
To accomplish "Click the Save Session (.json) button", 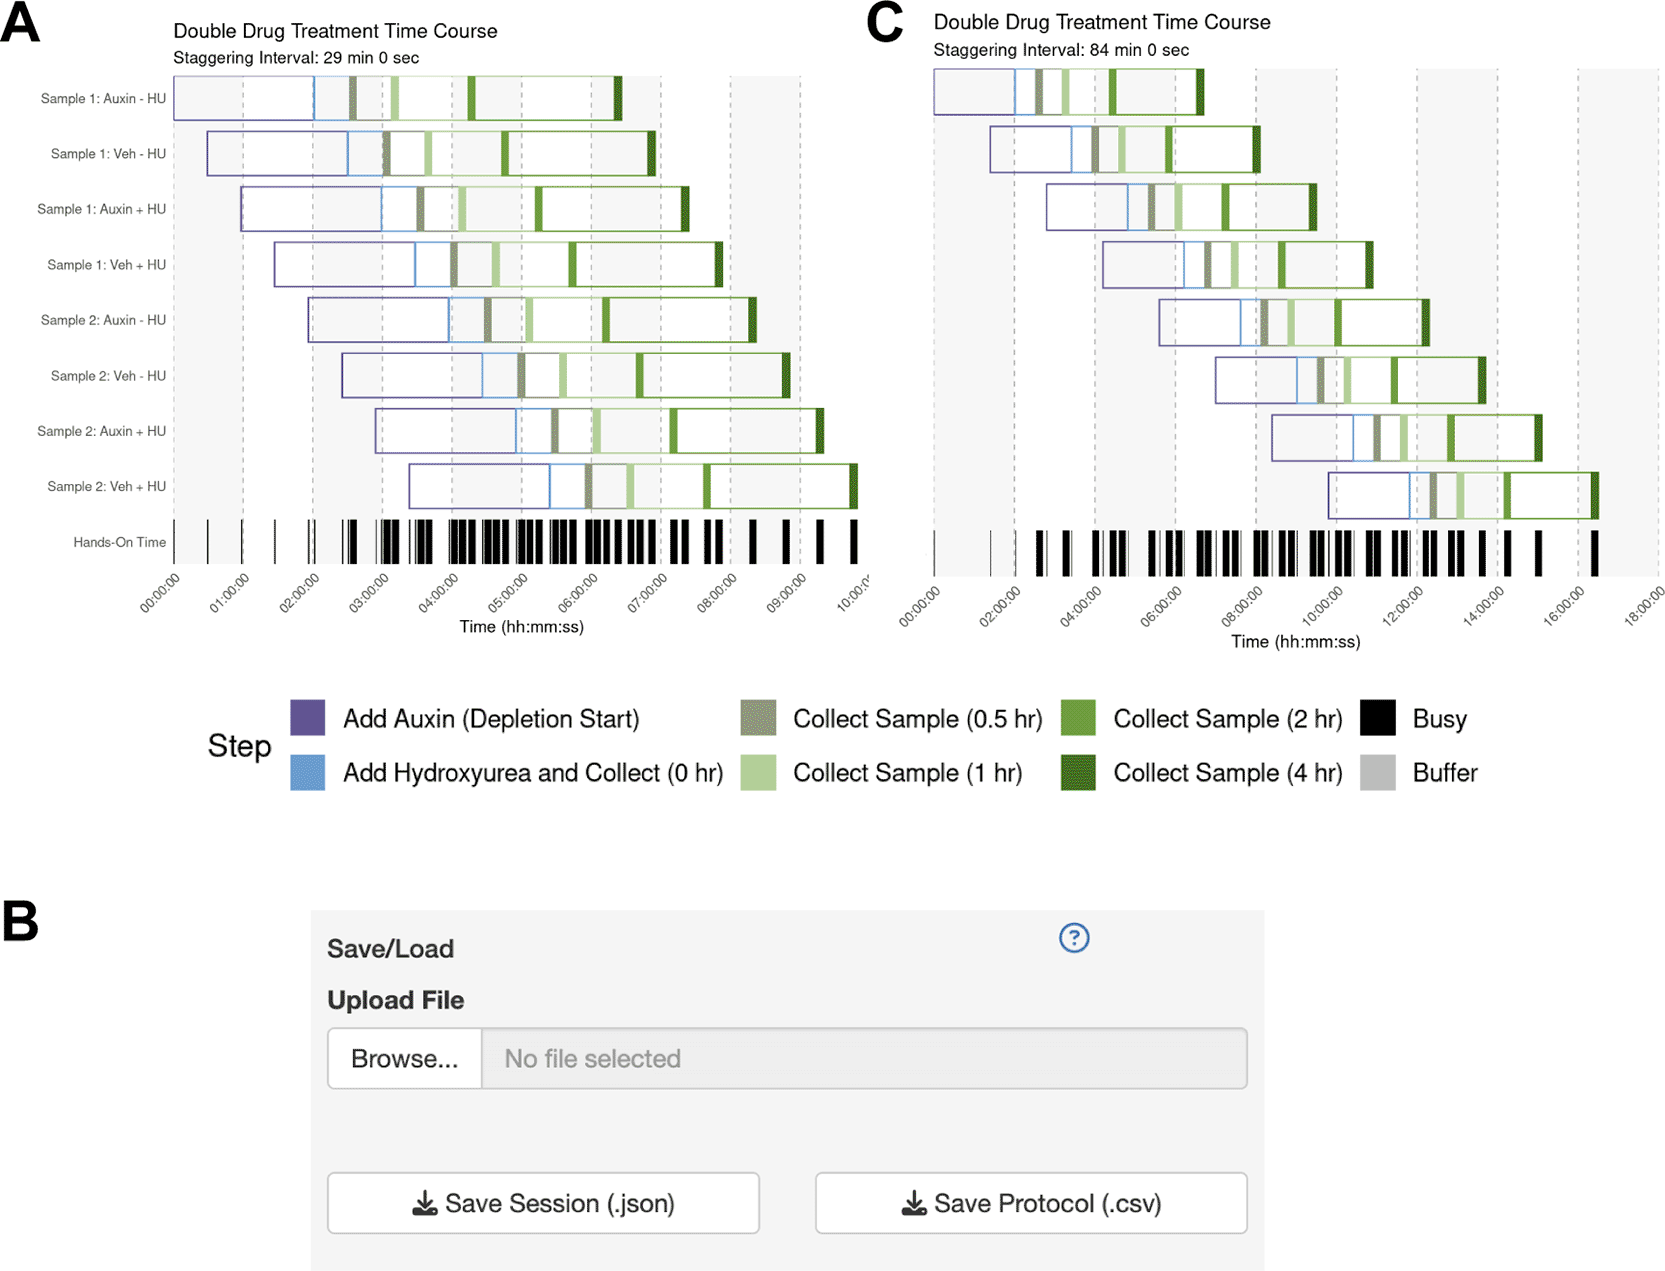I will (x=543, y=1203).
